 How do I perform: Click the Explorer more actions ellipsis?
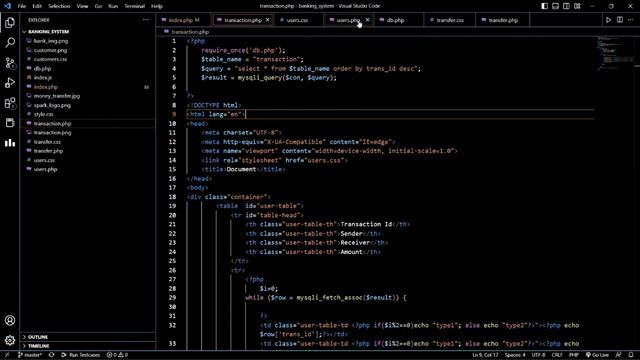click(146, 20)
